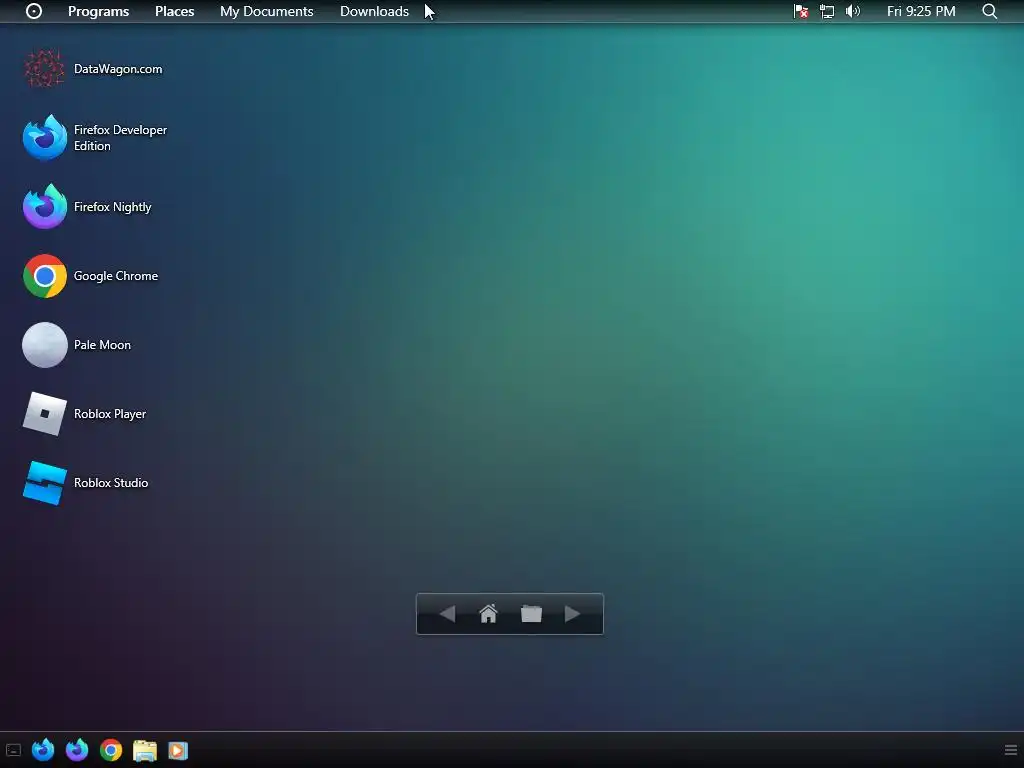Open My Documents from the top bar

click(x=266, y=11)
